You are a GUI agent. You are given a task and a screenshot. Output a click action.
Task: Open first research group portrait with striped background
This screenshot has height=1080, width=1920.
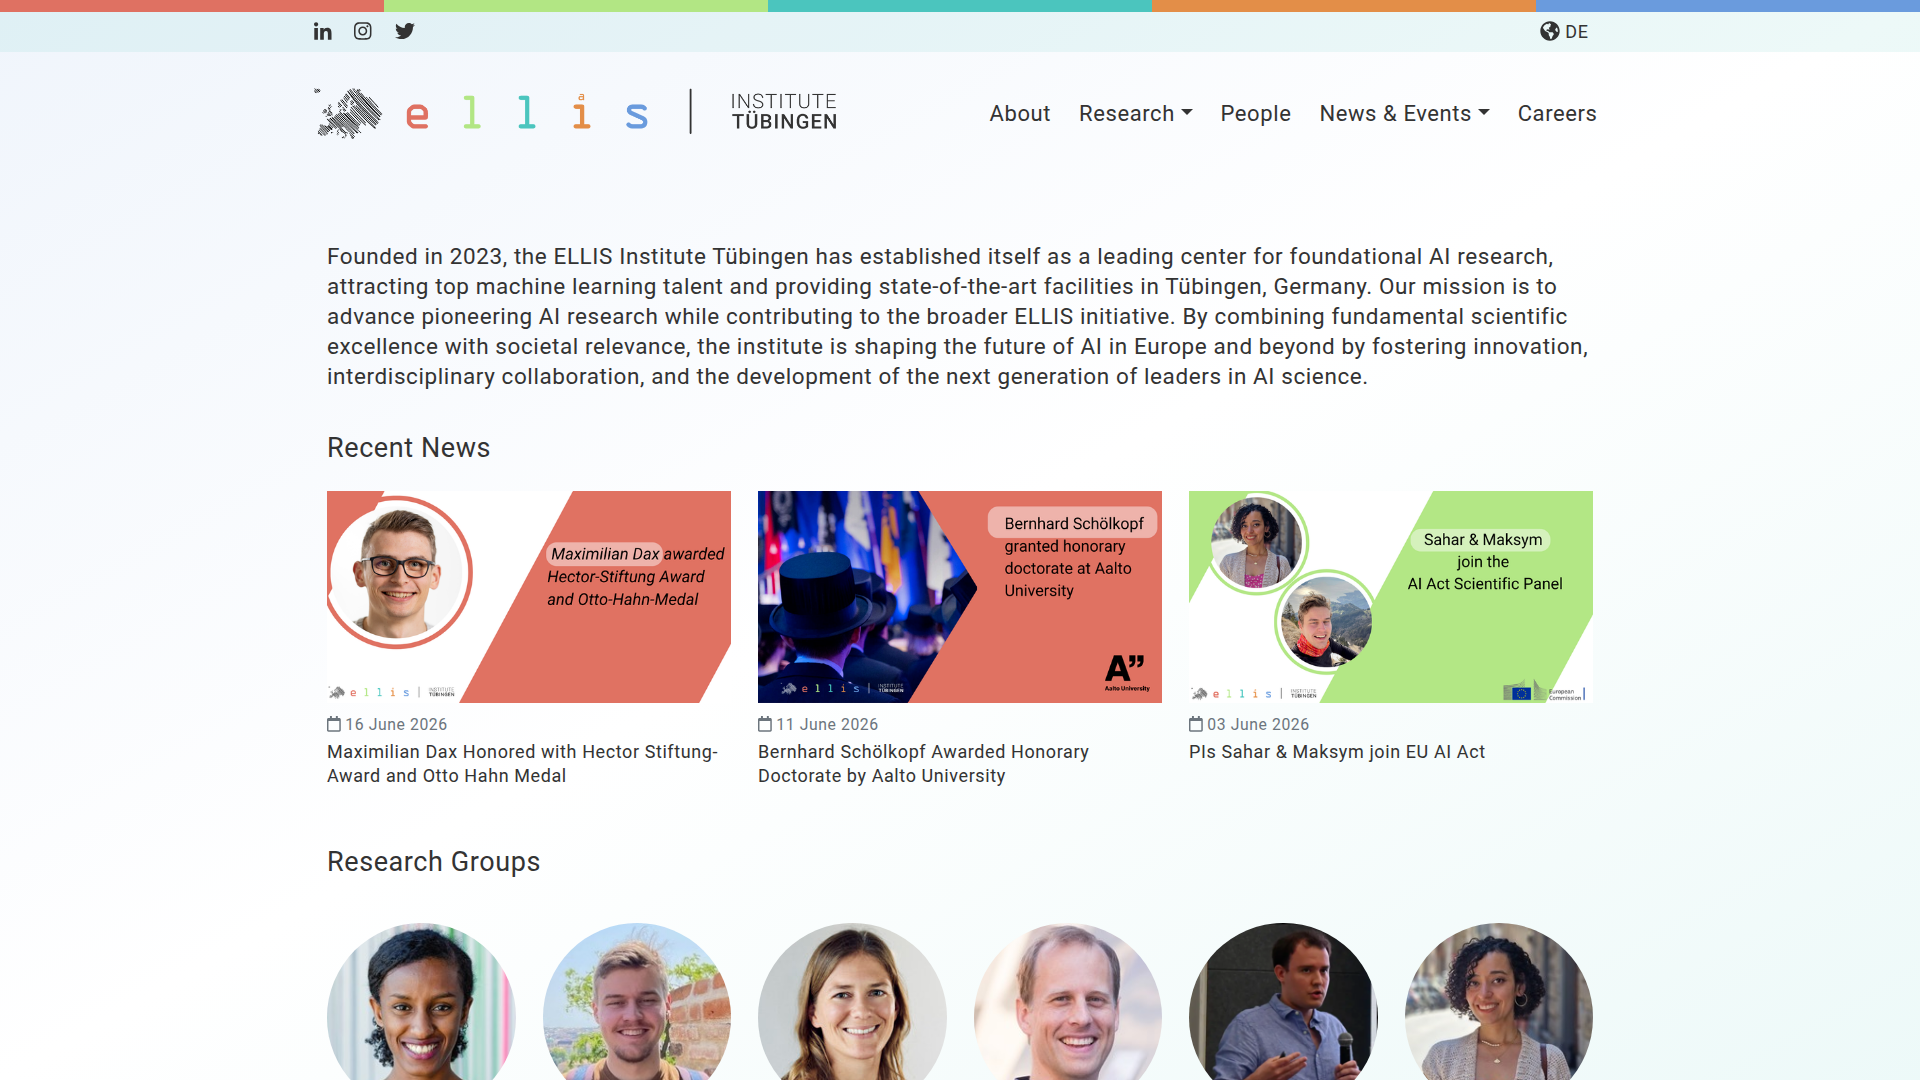[x=421, y=1002]
